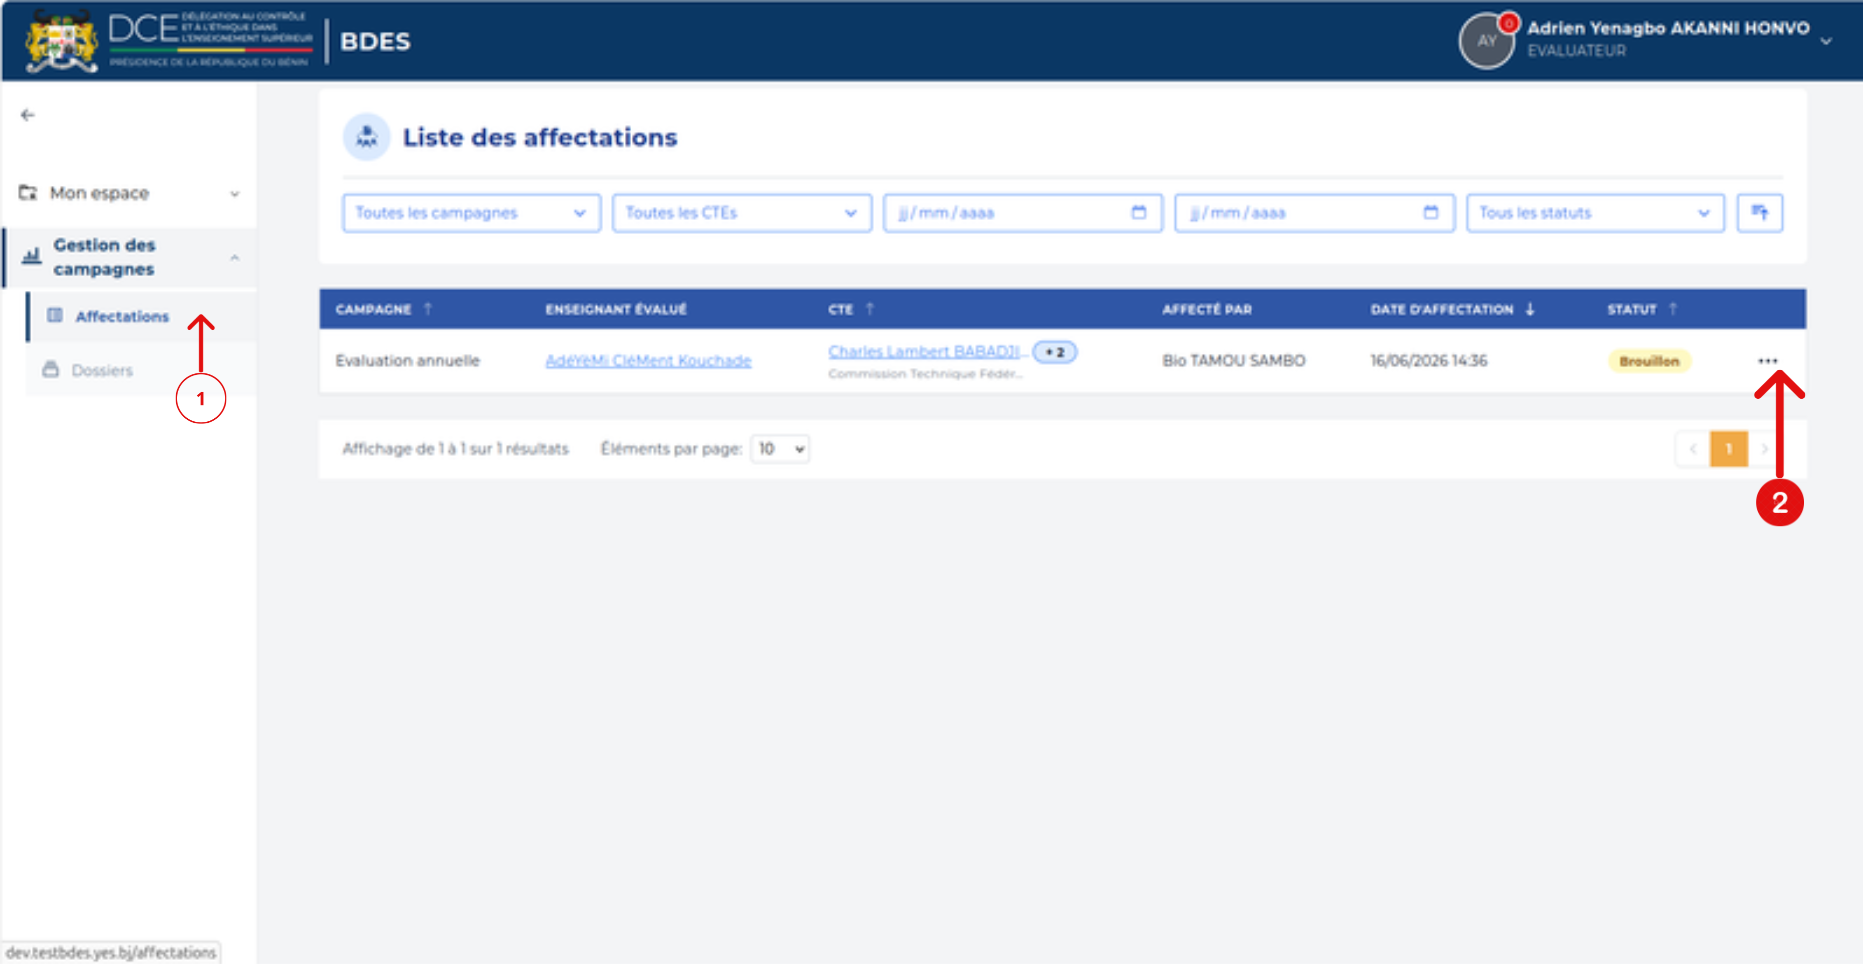The height and width of the screenshot is (964, 1863).
Task: Click the AY user avatar
Action: (1486, 41)
